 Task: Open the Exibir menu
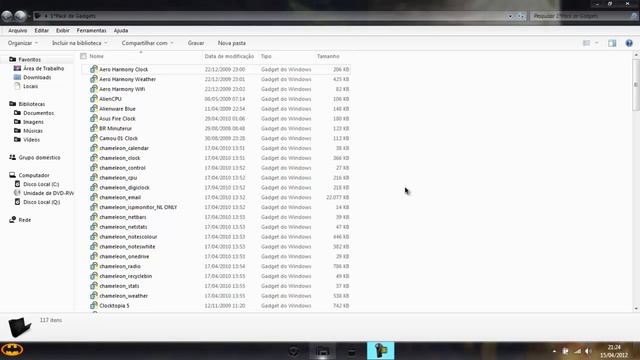pos(62,31)
